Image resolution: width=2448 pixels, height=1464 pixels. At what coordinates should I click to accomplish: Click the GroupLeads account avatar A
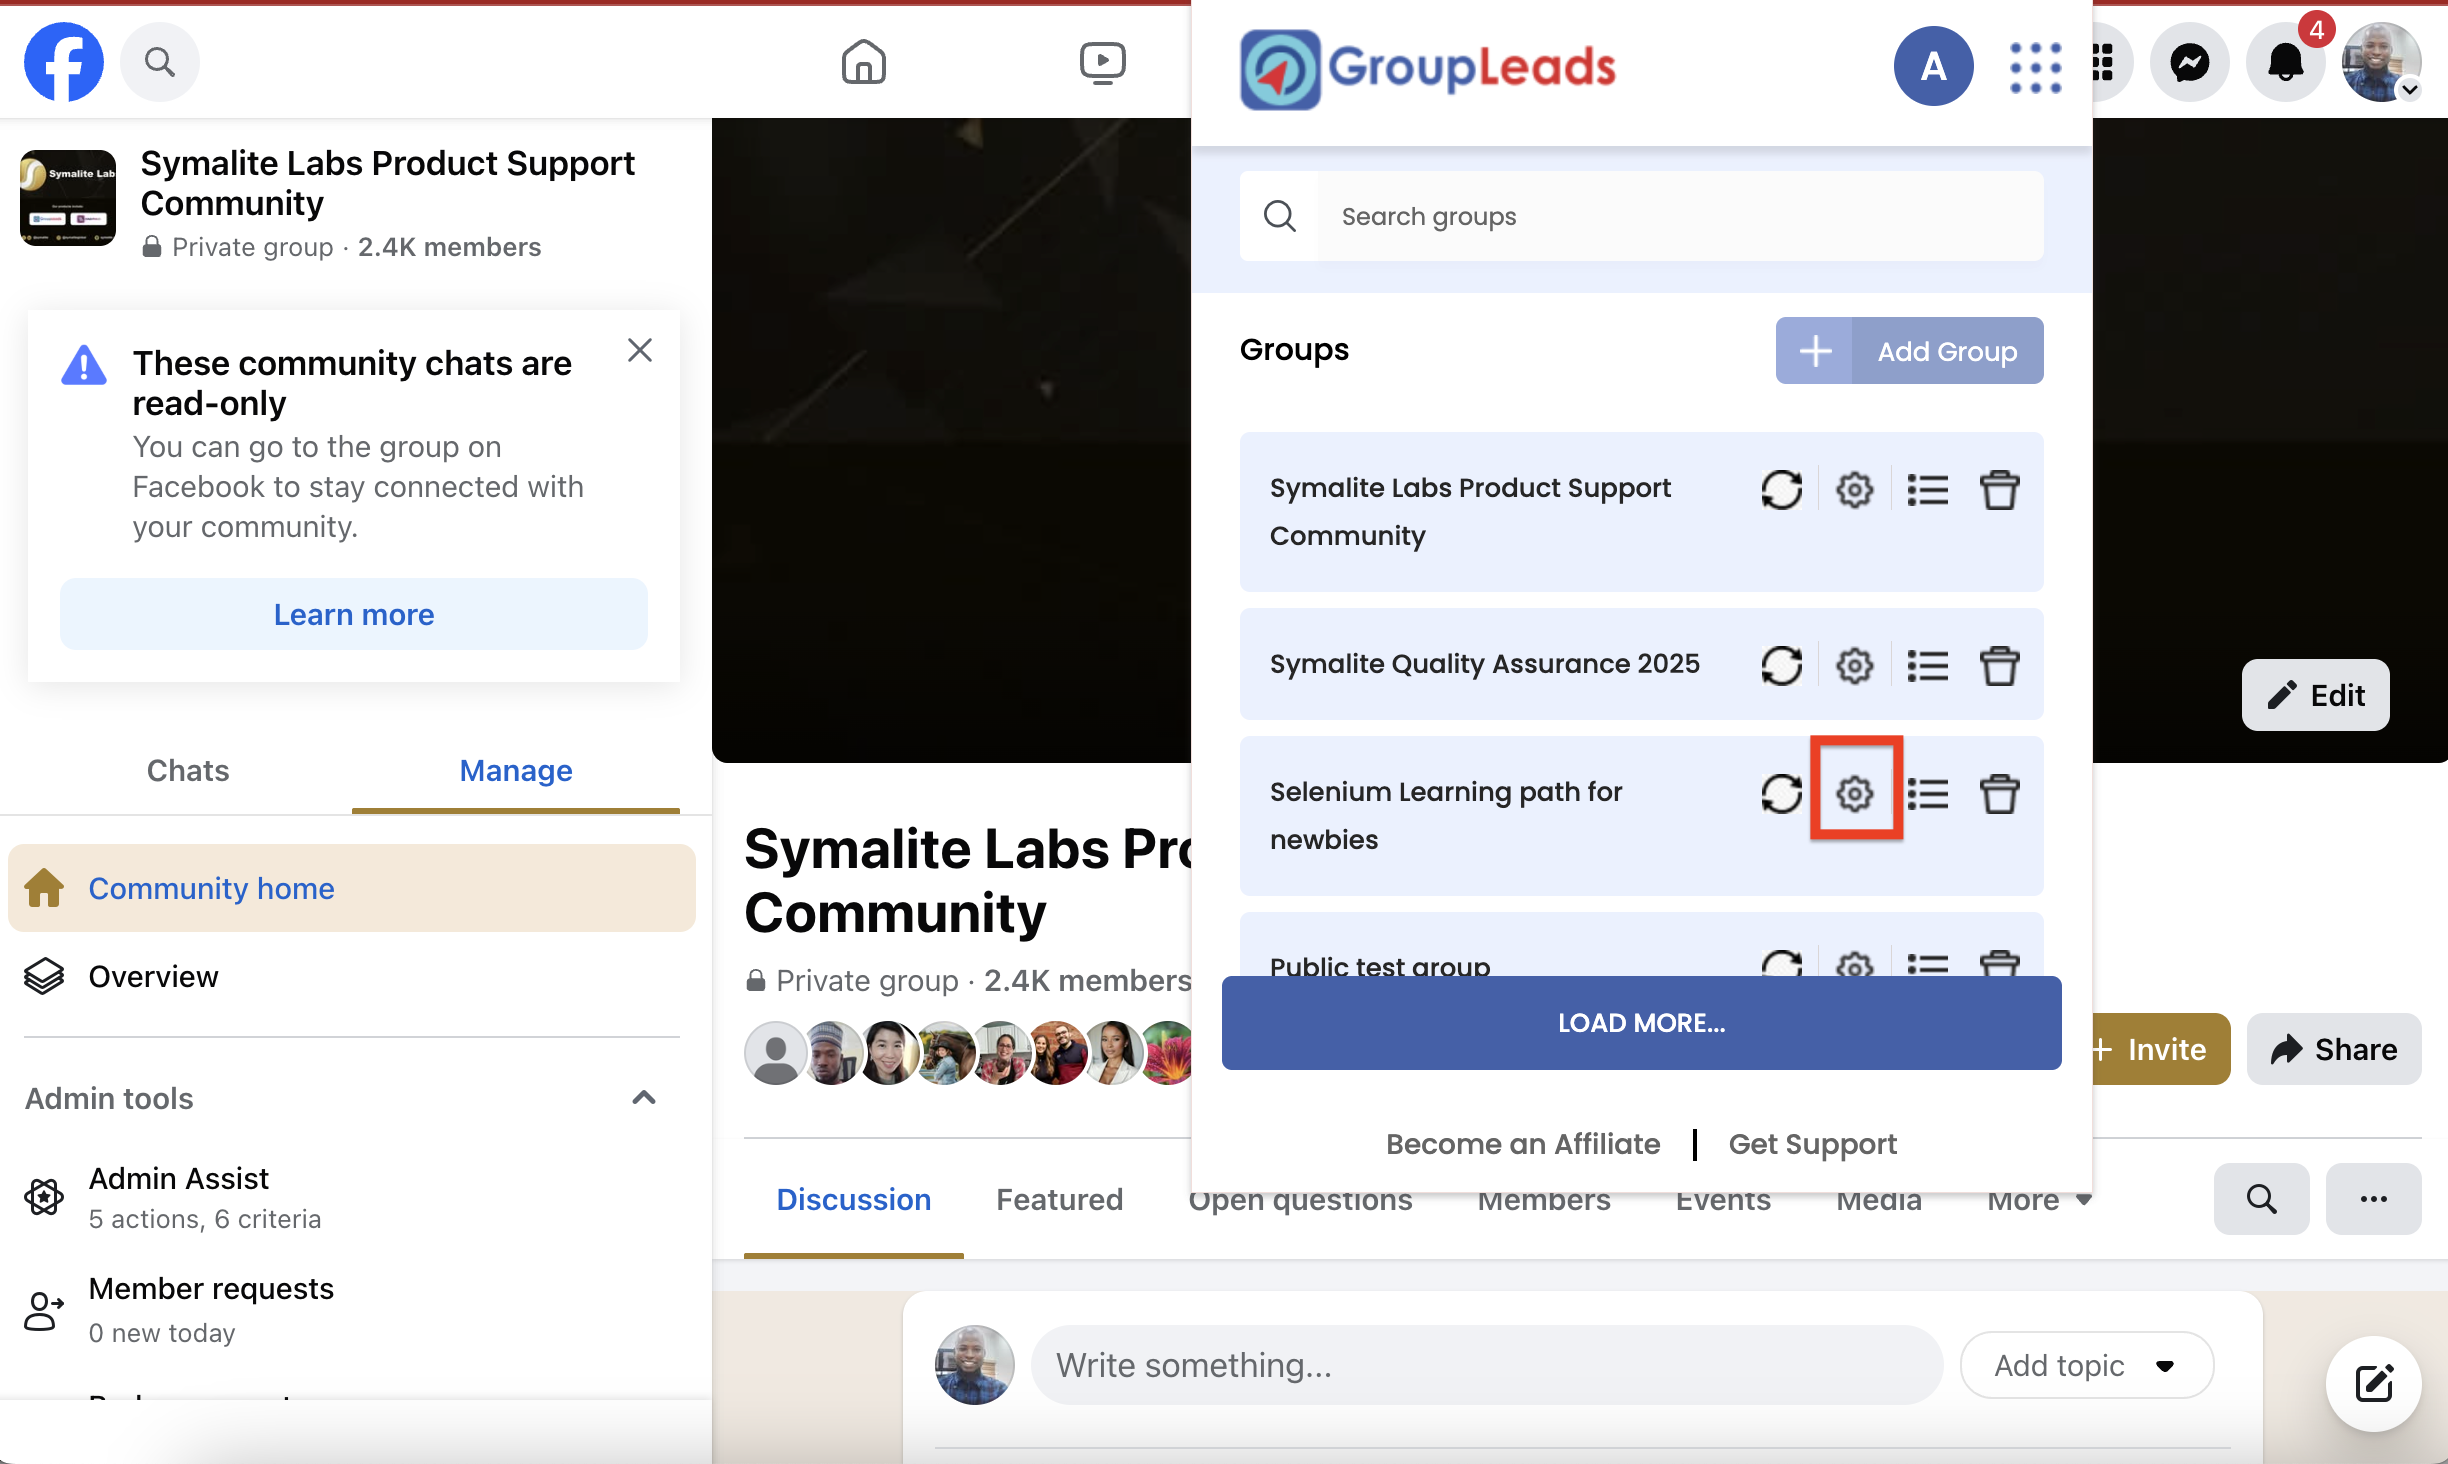point(1933,67)
